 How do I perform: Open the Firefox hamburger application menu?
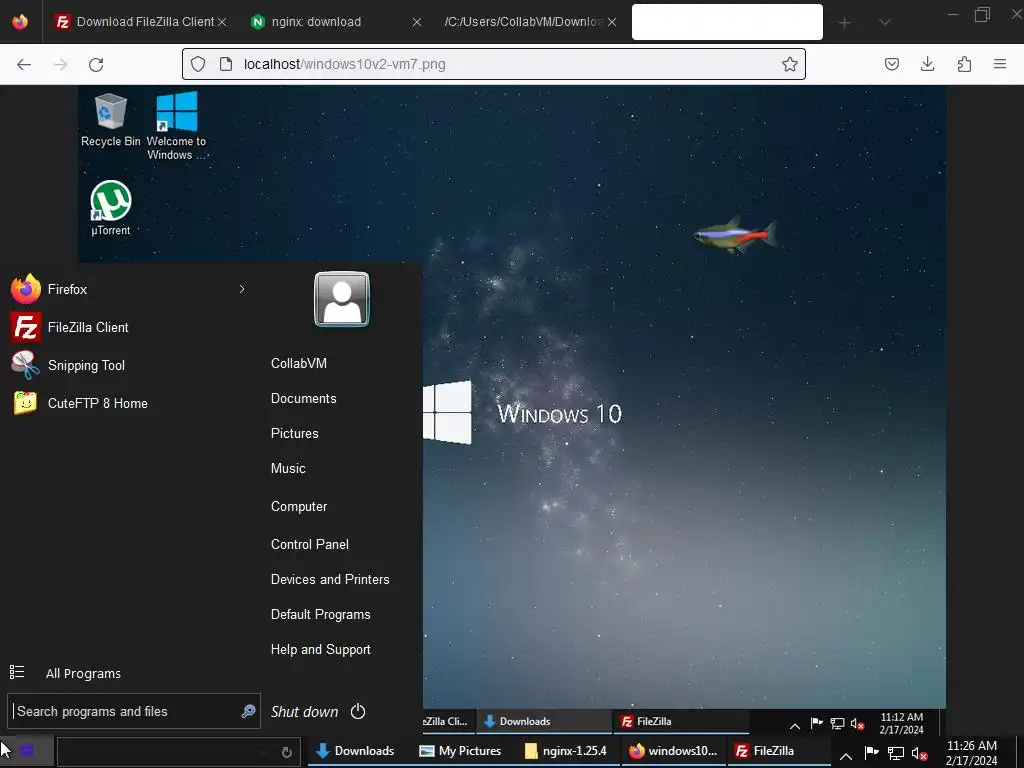pos(1000,64)
